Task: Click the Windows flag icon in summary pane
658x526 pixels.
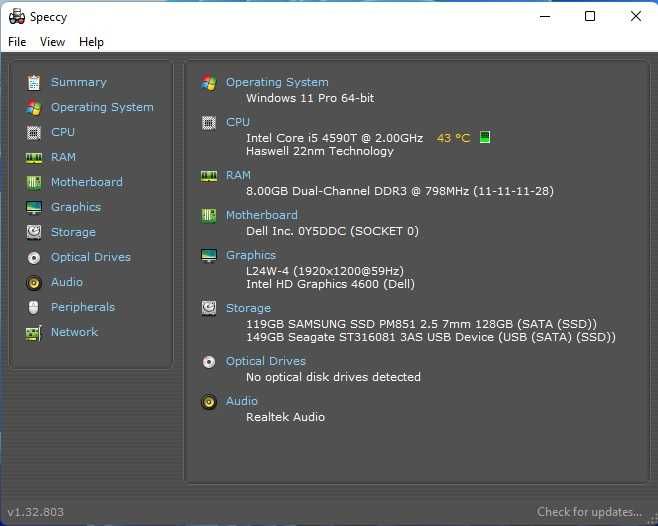Action: pos(209,83)
